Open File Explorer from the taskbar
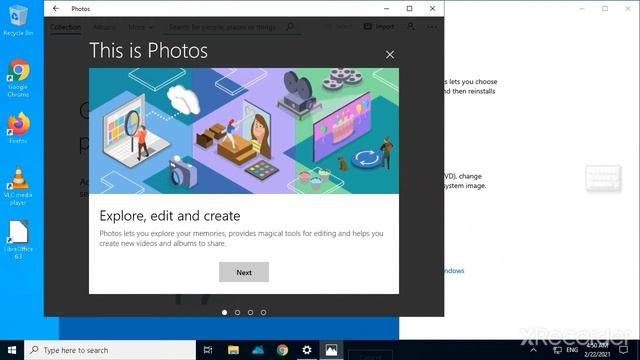 tap(233, 350)
